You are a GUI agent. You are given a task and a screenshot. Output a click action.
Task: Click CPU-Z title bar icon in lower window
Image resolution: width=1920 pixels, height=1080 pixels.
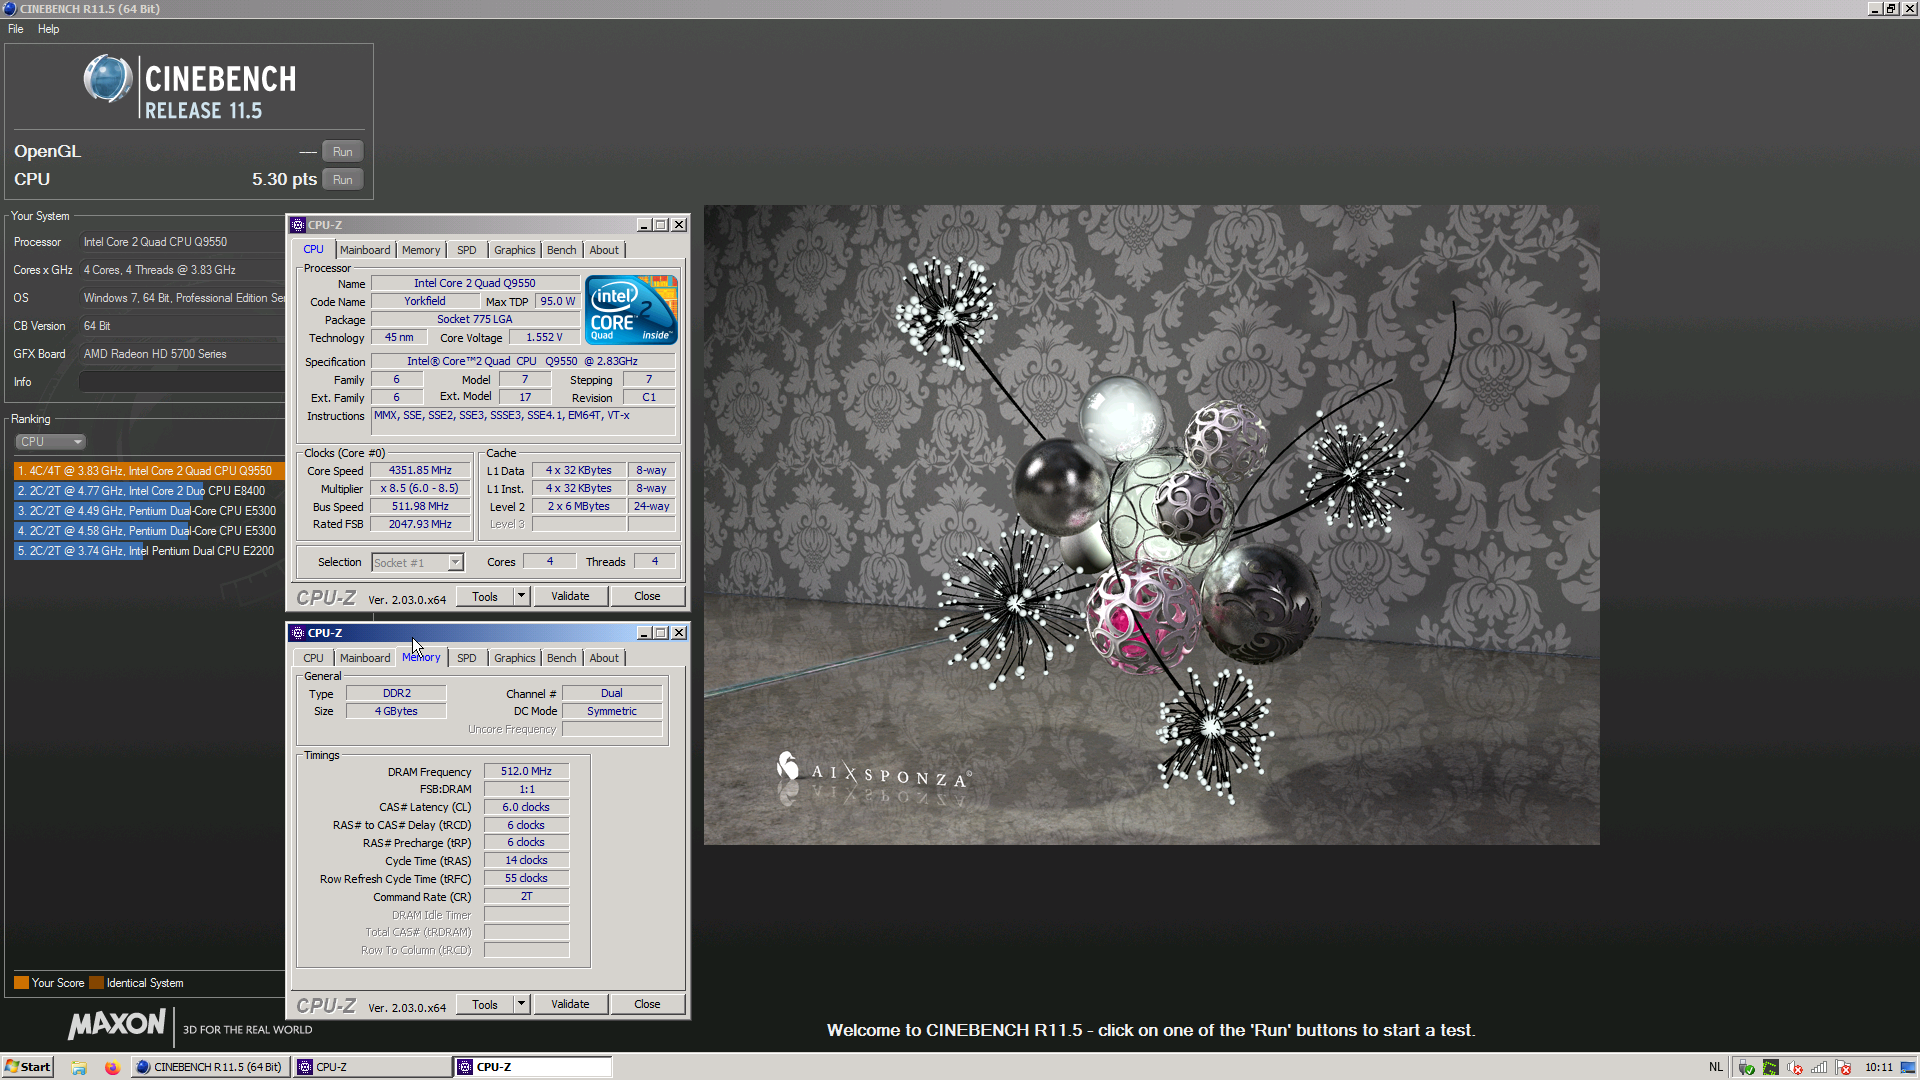point(298,633)
